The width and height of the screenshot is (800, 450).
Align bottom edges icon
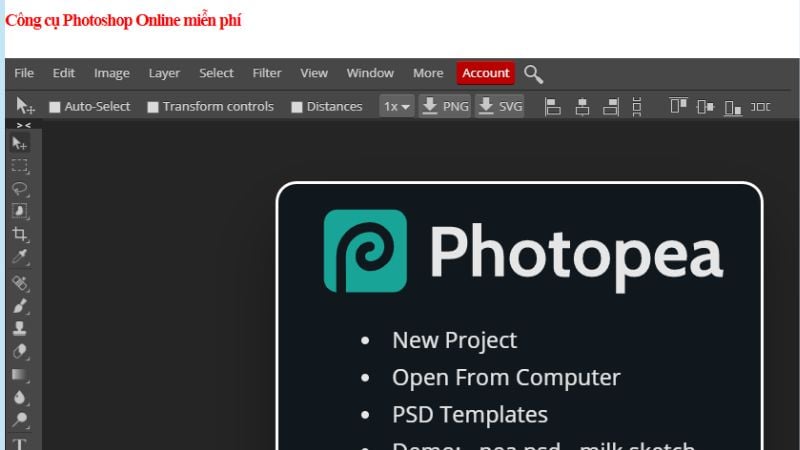click(733, 107)
